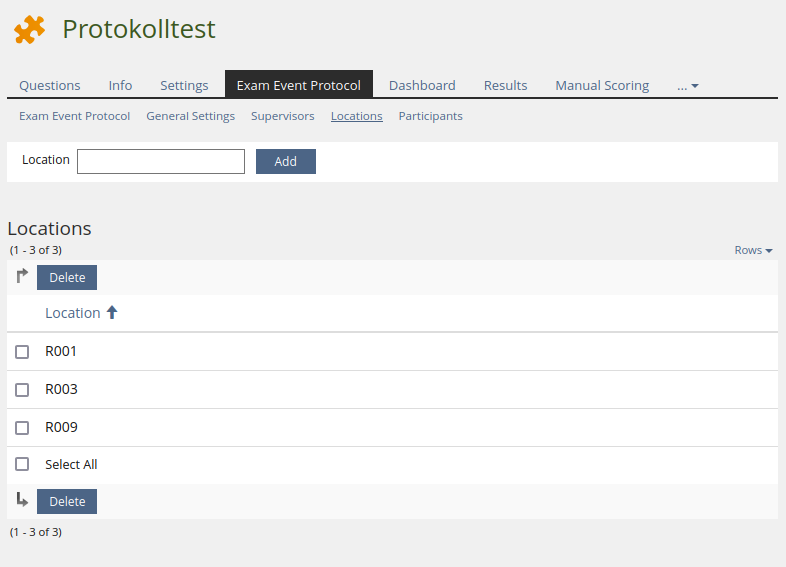Switch to the Questions tab
Screen dimensions: 786x567
tap(50, 86)
